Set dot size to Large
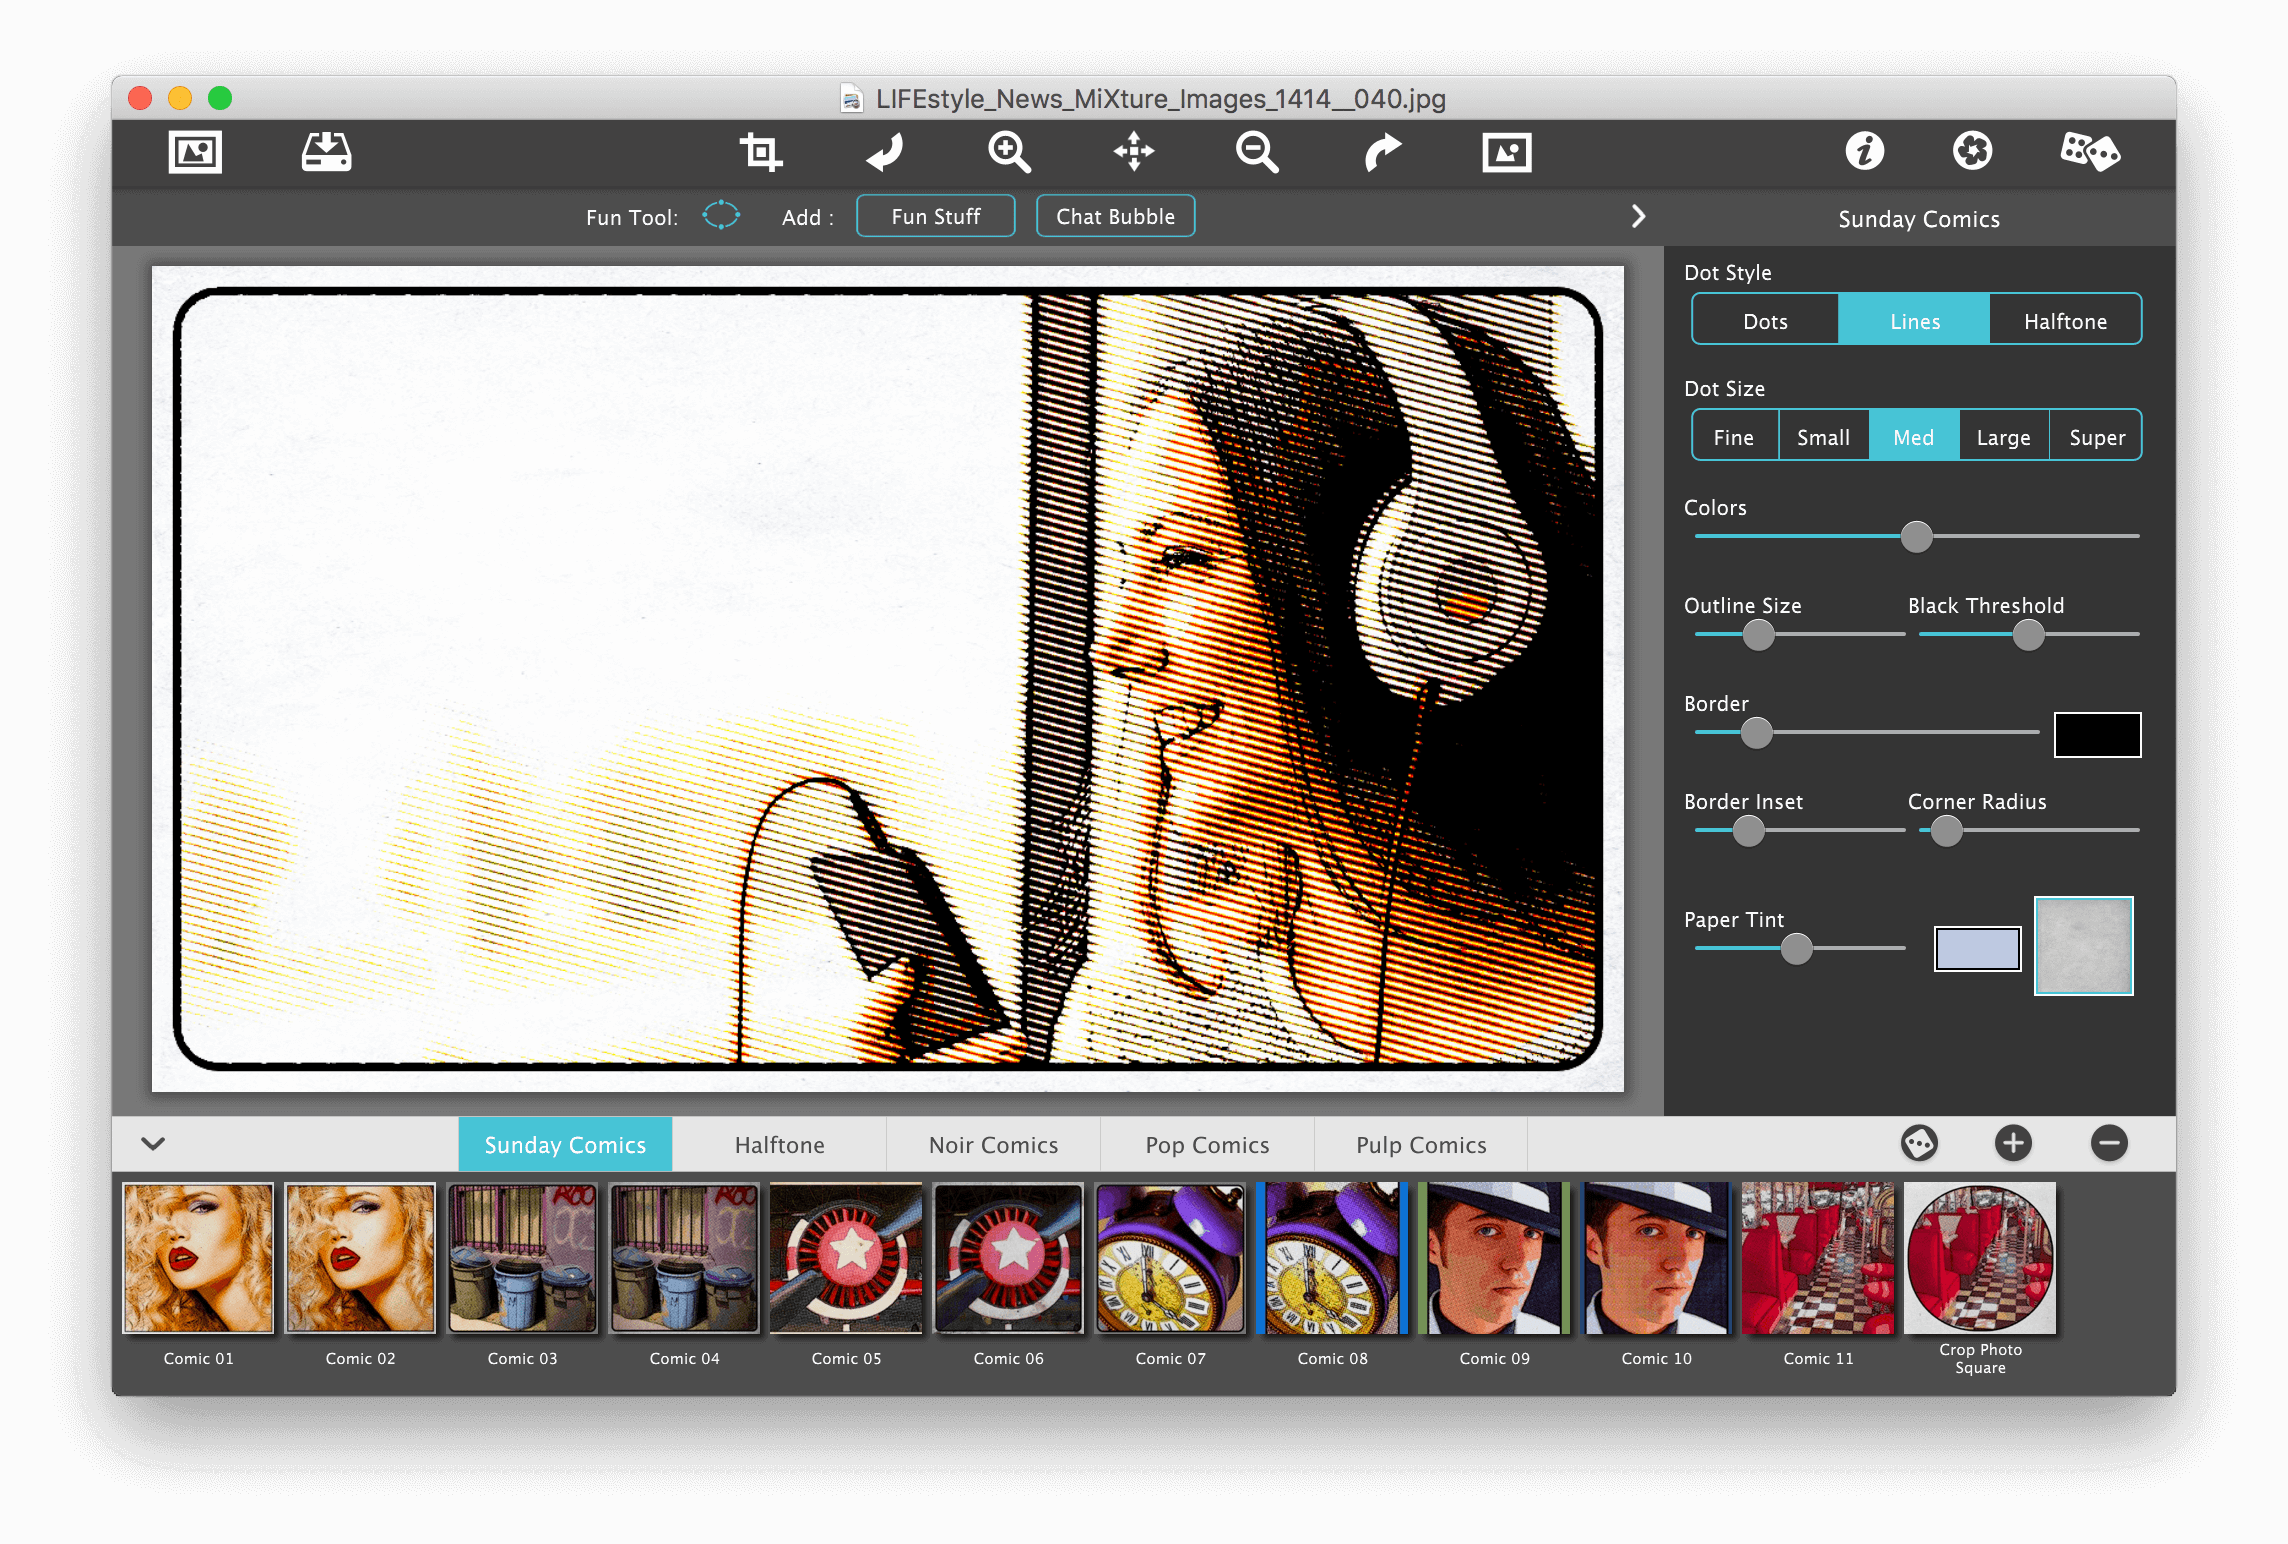 (x=2003, y=437)
